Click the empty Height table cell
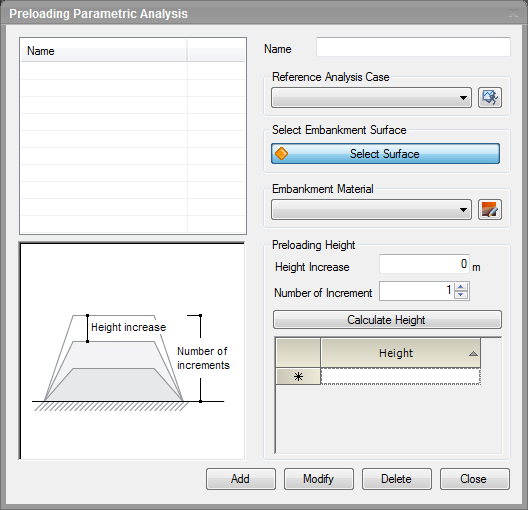 tap(401, 376)
